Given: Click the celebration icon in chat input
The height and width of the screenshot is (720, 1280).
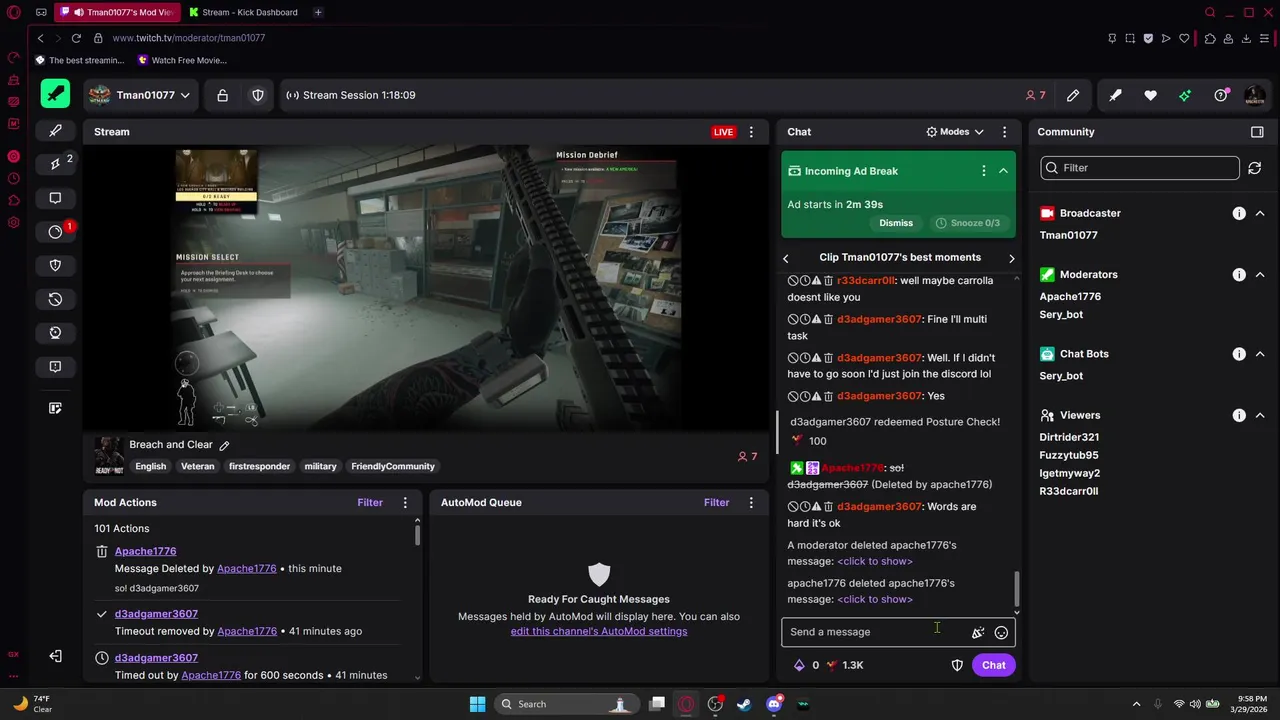Looking at the screenshot, I should 978,632.
